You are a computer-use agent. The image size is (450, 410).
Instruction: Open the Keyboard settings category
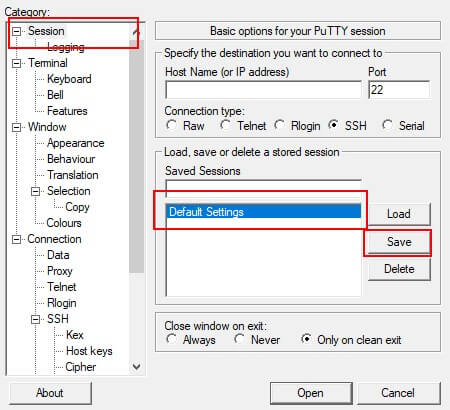[69, 79]
